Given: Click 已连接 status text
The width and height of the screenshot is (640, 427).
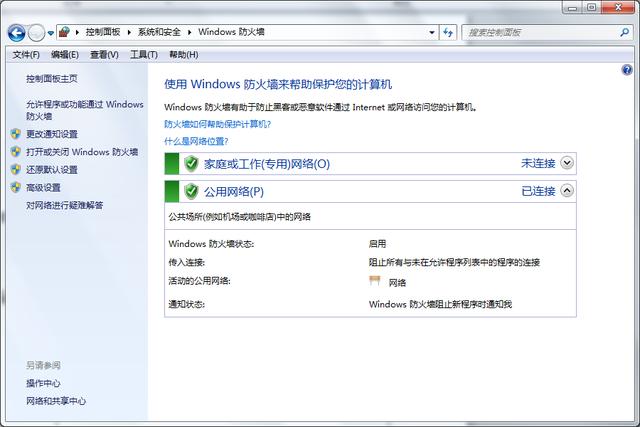Looking at the screenshot, I should point(538,191).
